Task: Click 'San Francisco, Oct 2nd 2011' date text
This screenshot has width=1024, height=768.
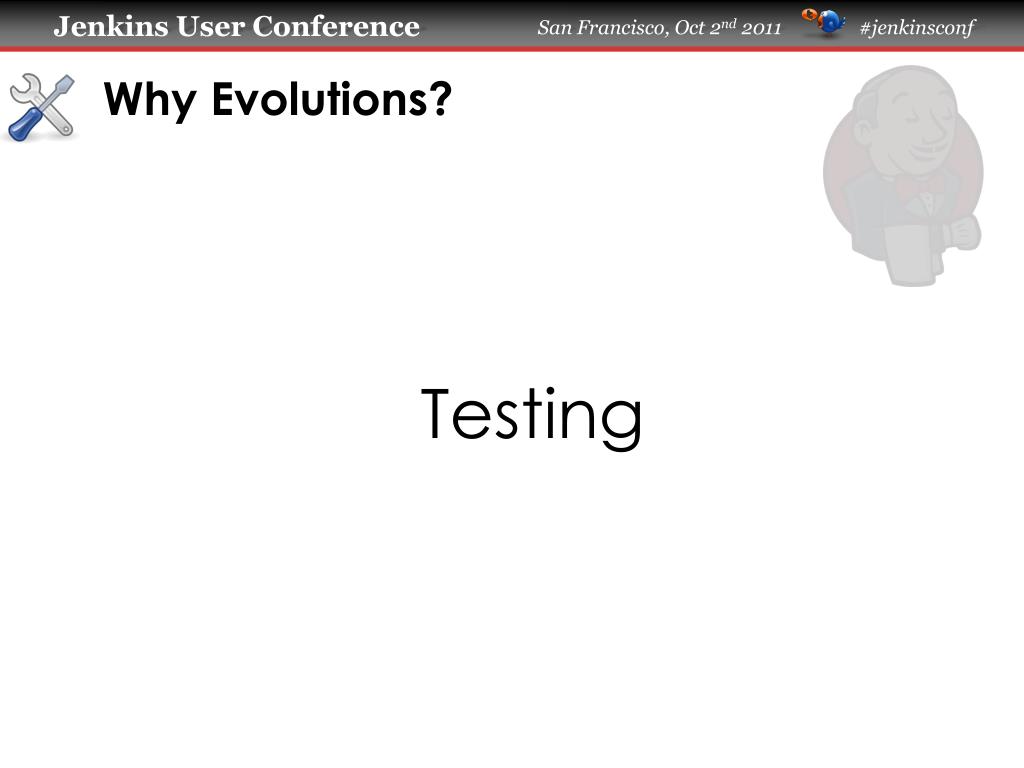Action: coord(659,27)
